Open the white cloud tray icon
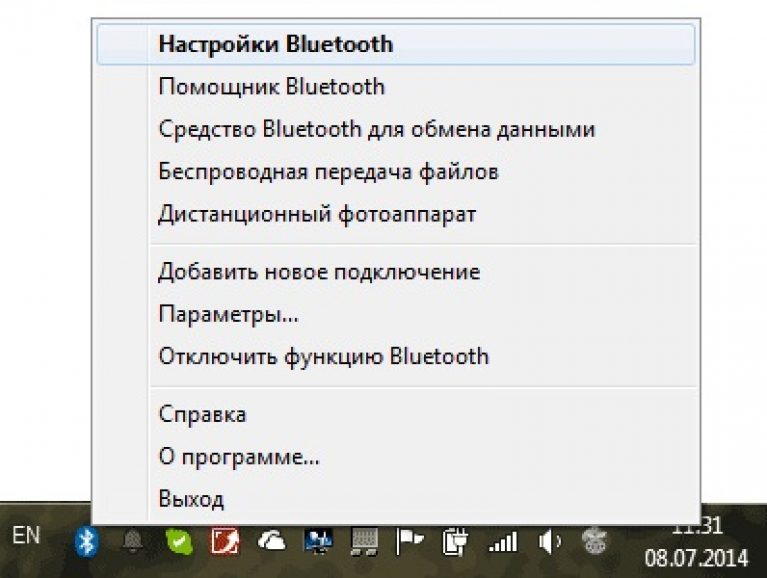Viewport: 767px width, 578px height. tap(271, 541)
